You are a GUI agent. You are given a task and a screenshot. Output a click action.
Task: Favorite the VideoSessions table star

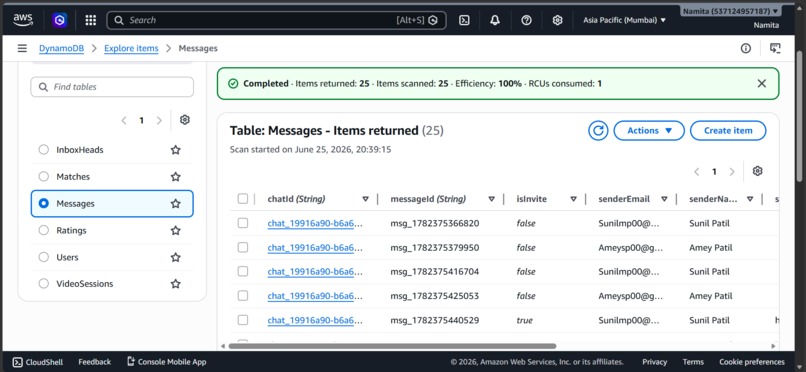pyautogui.click(x=176, y=284)
